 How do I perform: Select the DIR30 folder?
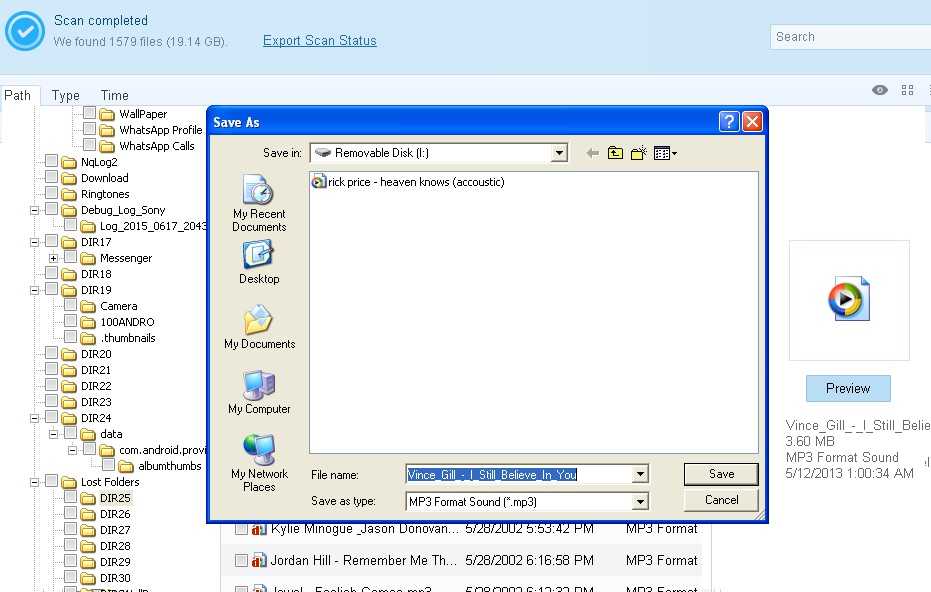(115, 578)
